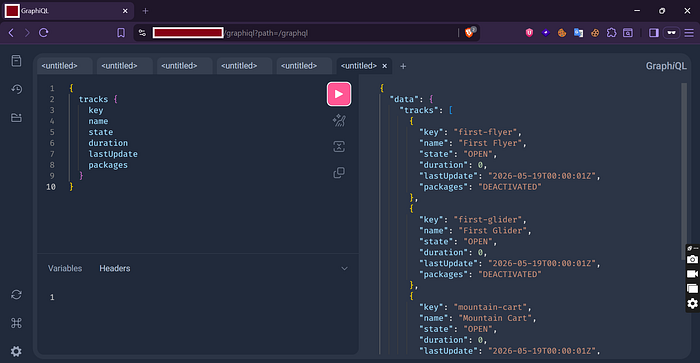The width and height of the screenshot is (700, 363).
Task: Click the "Mountain Cart" name value
Action: (x=495, y=318)
